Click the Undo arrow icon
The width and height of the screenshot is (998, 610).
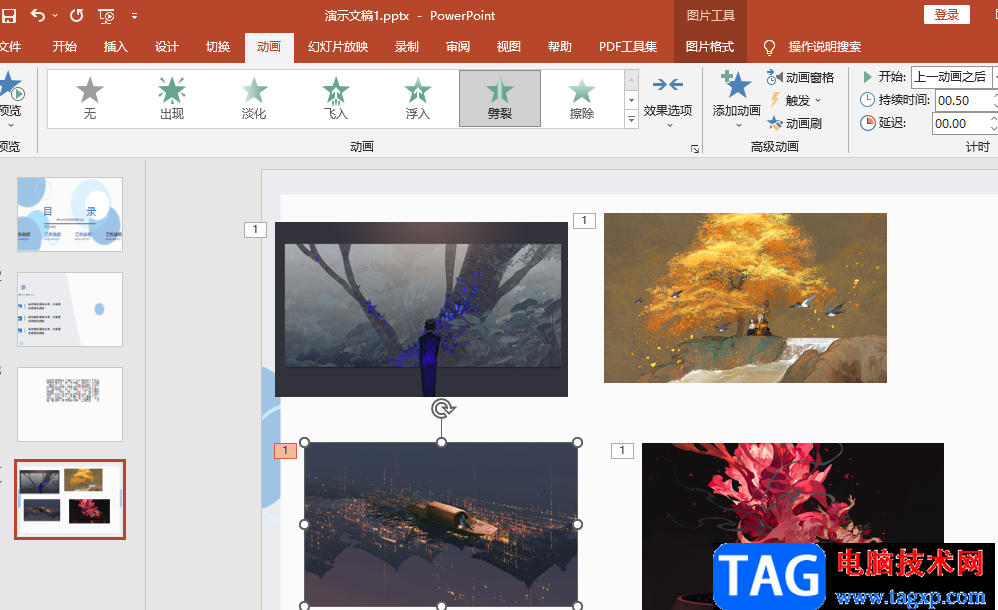pyautogui.click(x=38, y=15)
